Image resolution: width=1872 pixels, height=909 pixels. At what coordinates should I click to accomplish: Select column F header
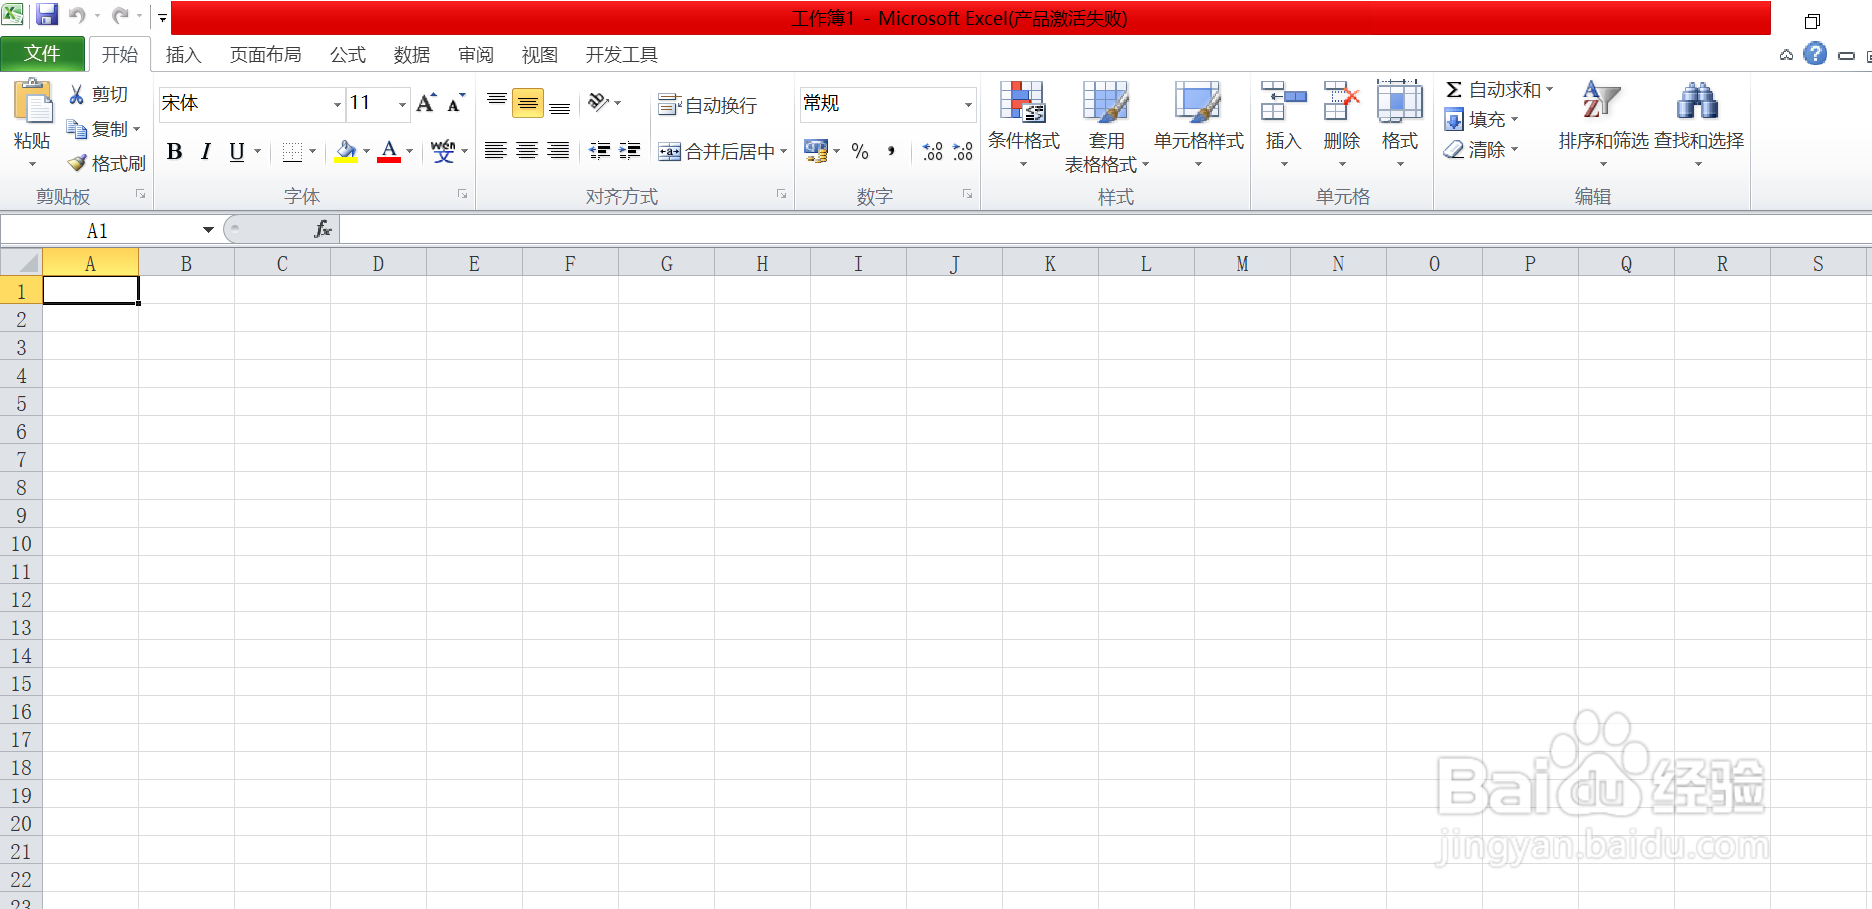coord(570,264)
